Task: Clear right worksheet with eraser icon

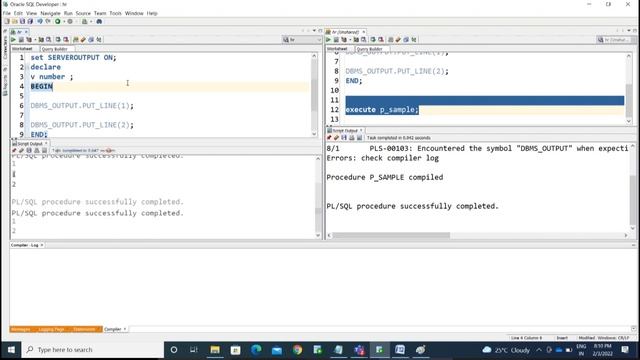Action: (x=398, y=40)
